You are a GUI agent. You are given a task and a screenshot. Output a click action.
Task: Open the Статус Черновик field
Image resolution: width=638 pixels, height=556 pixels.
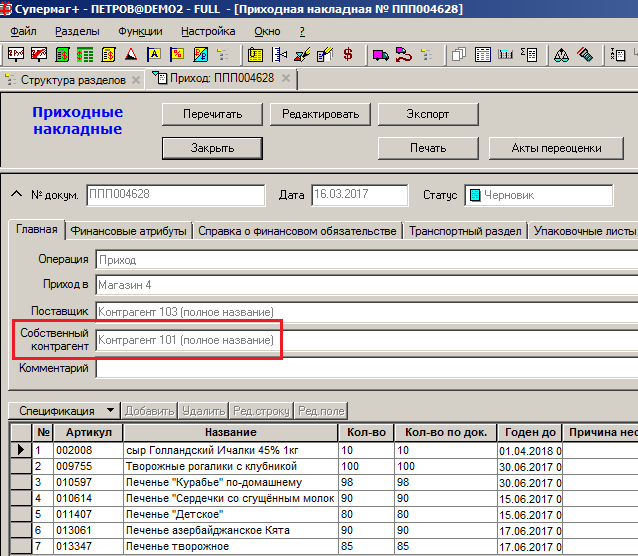[539, 195]
